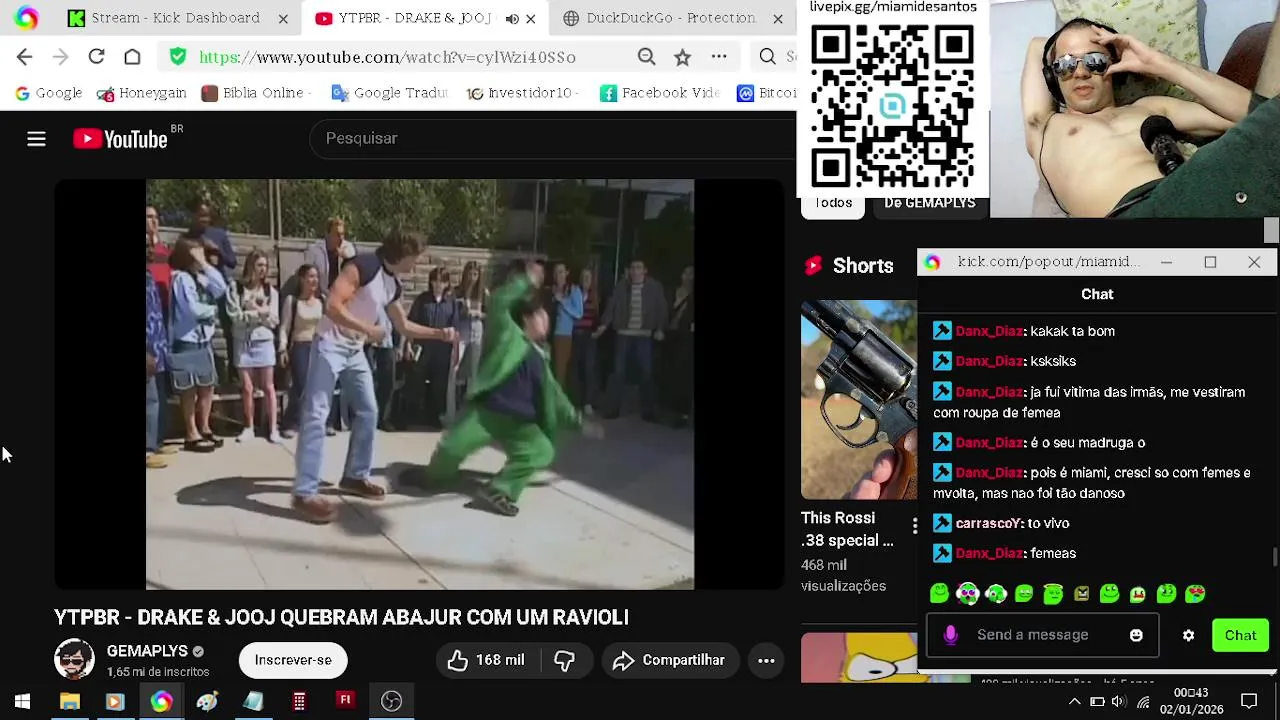Image resolution: width=1280 pixels, height=720 pixels.
Task: Click the Compartilhar share button
Action: [x=668, y=660]
